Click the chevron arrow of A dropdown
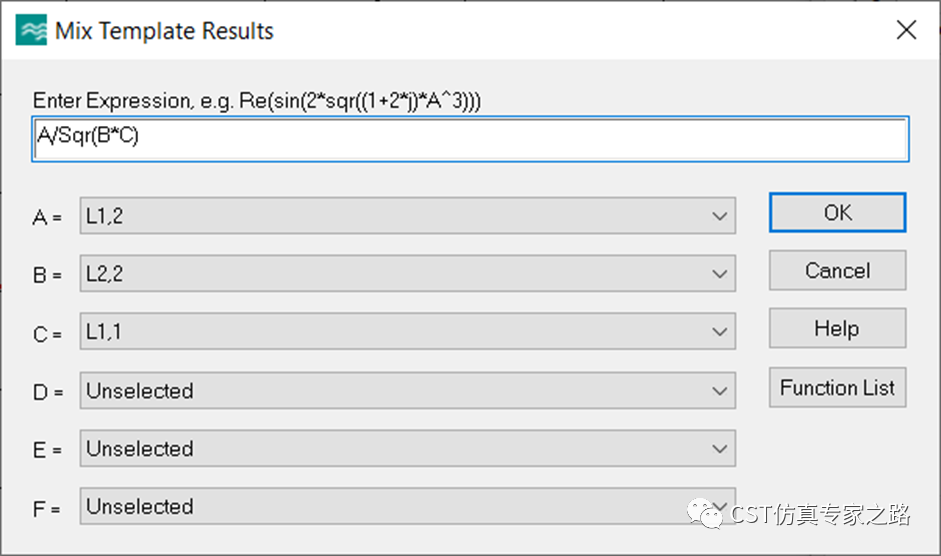This screenshot has width=941, height=556. click(720, 216)
